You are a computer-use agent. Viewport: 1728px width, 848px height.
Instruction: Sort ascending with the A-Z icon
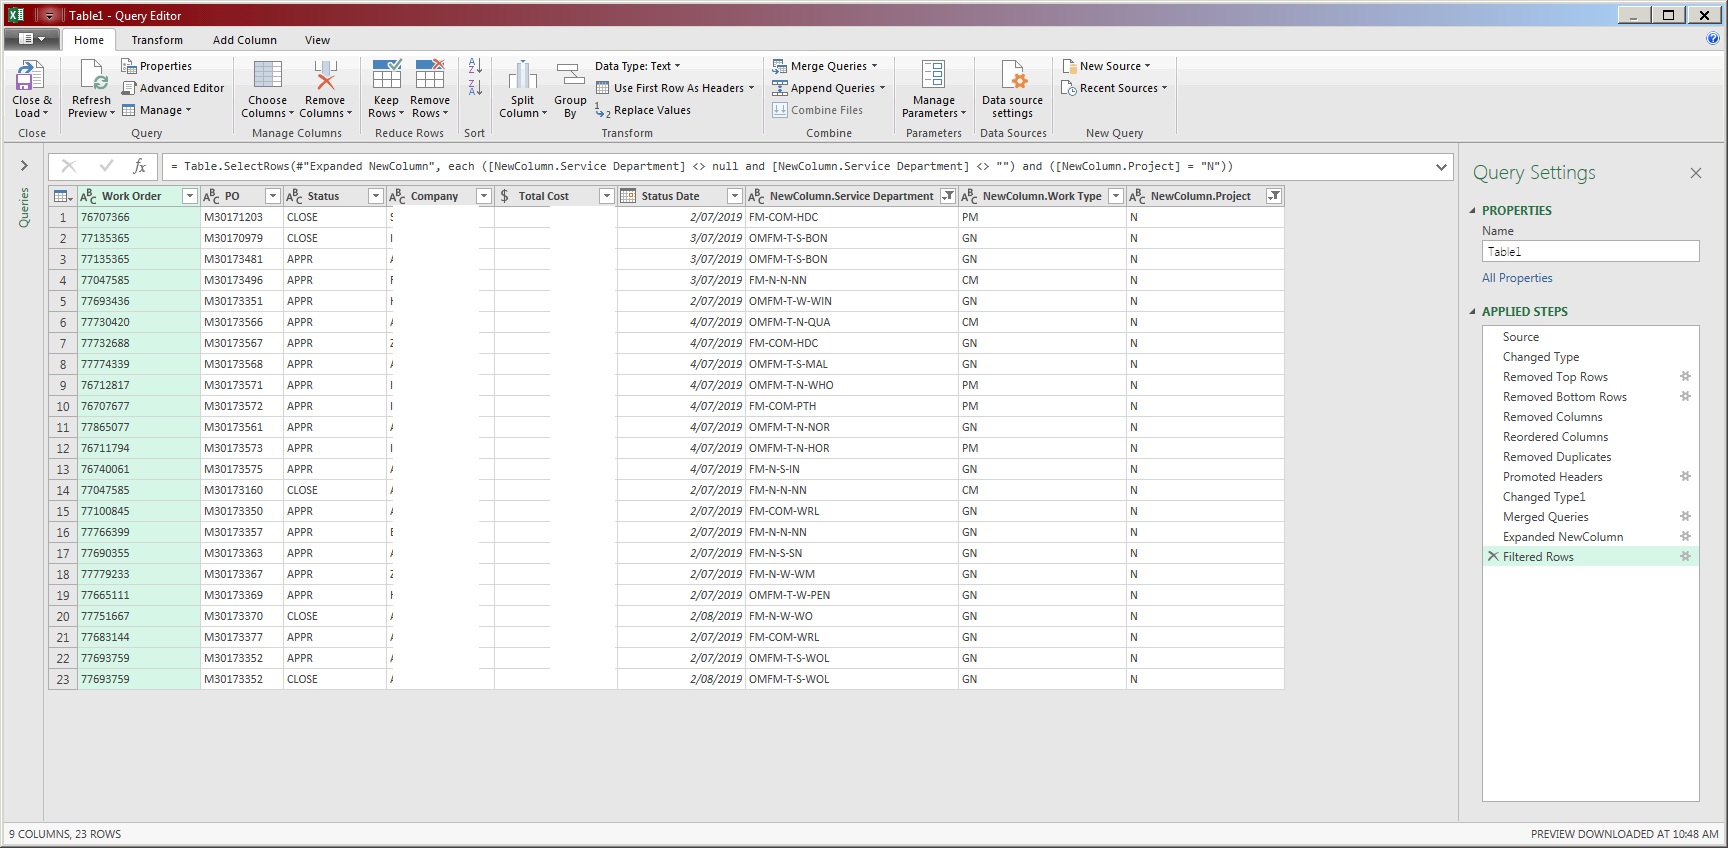475,66
